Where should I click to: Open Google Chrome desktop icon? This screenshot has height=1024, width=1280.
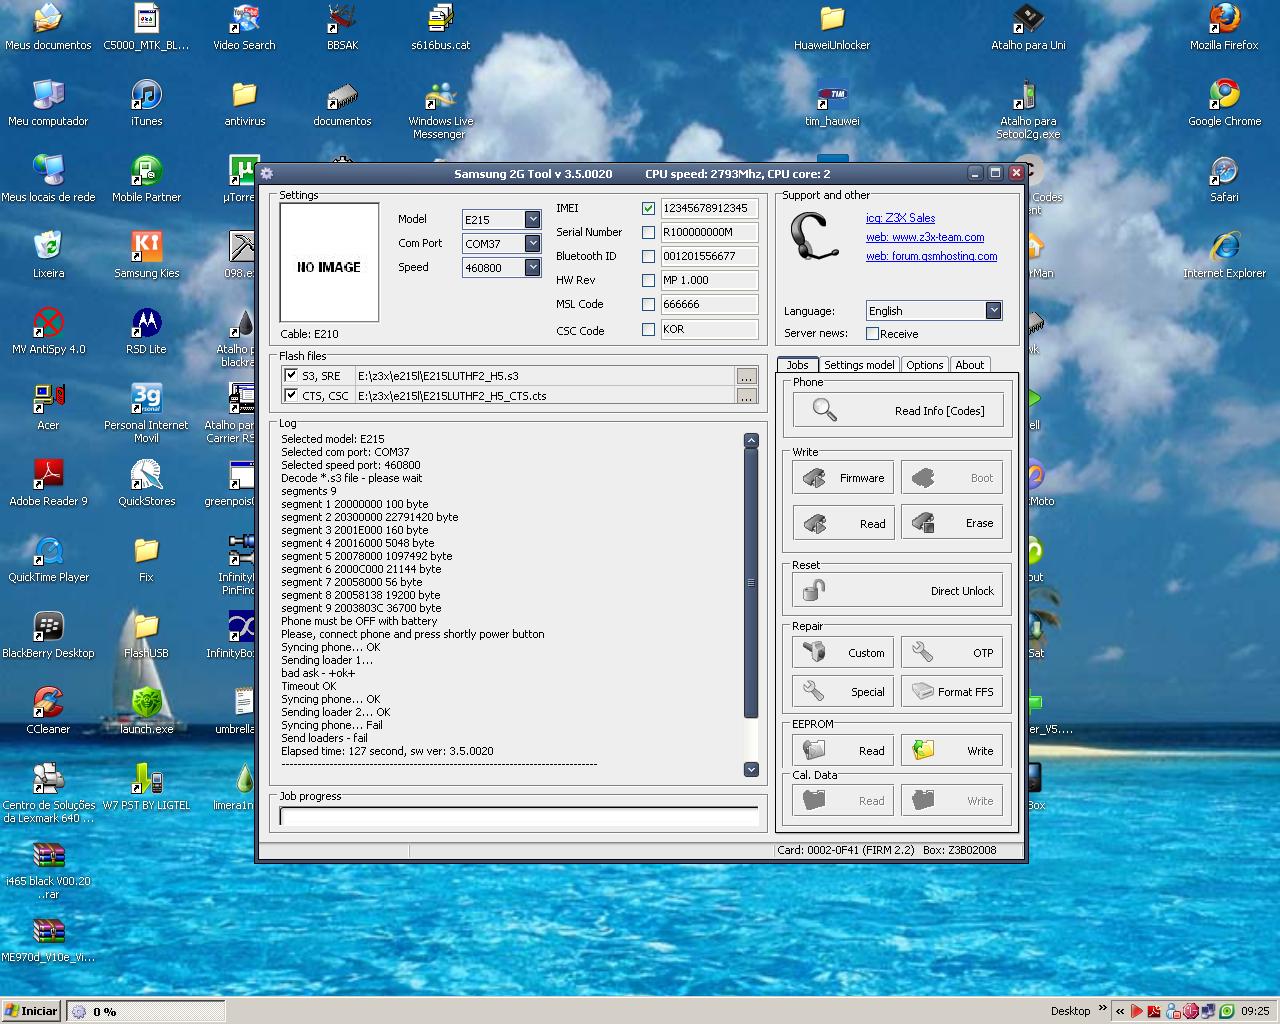(x=1224, y=103)
